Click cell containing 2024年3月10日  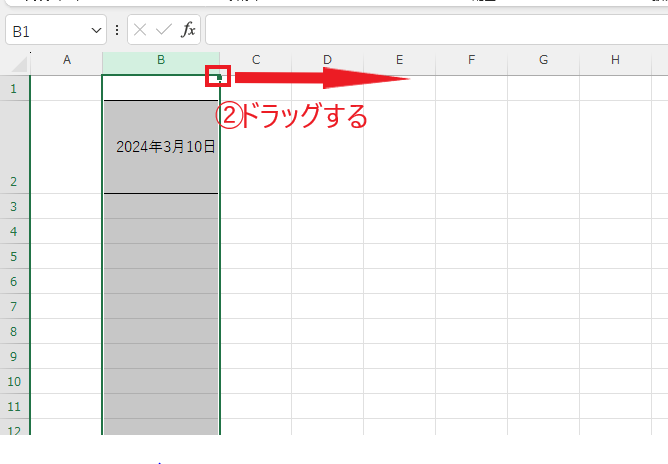pos(161,147)
